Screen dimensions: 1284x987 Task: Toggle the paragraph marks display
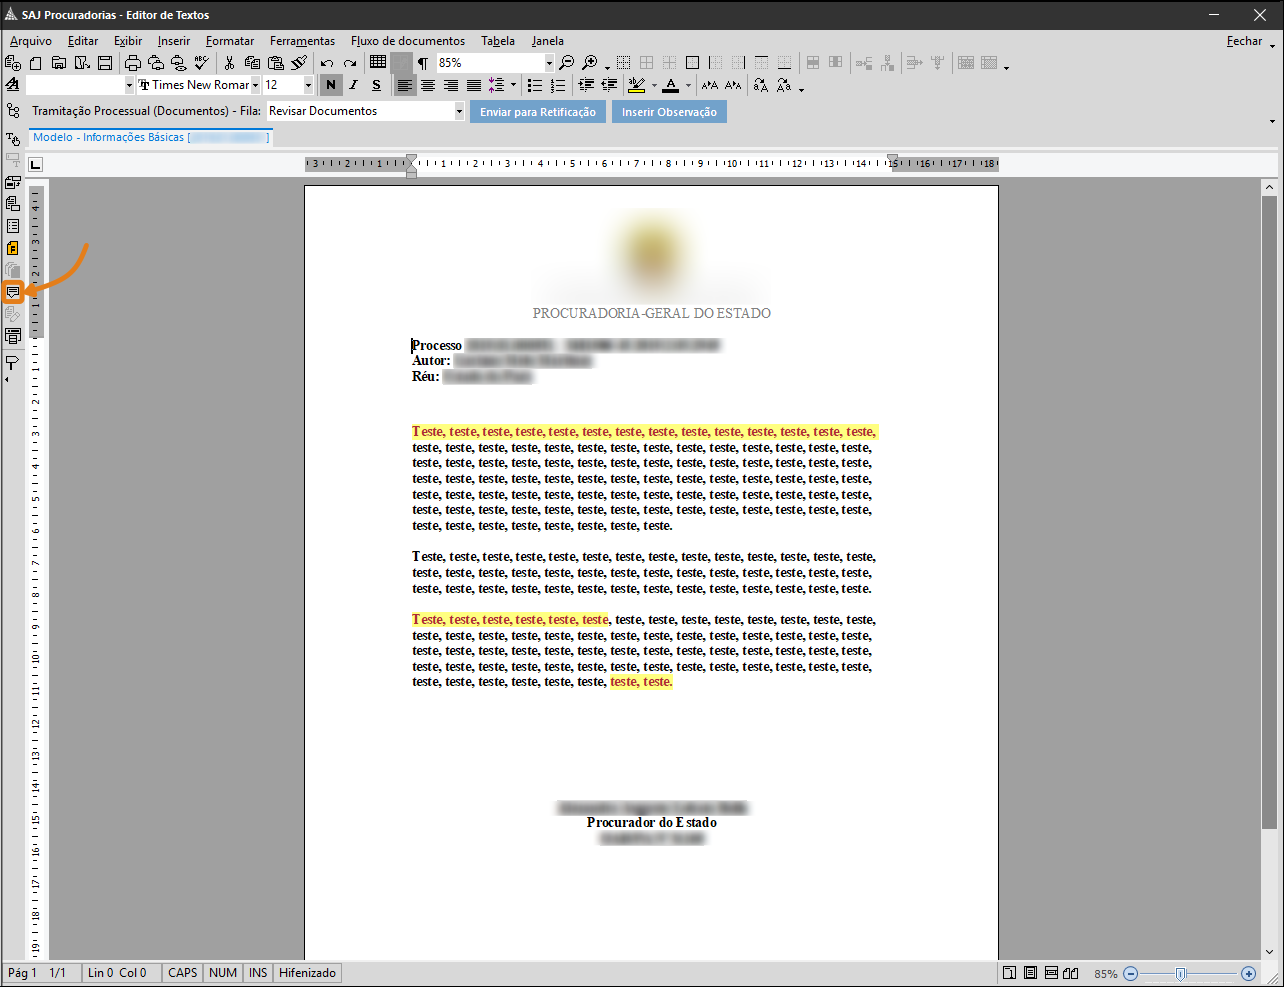[x=423, y=63]
